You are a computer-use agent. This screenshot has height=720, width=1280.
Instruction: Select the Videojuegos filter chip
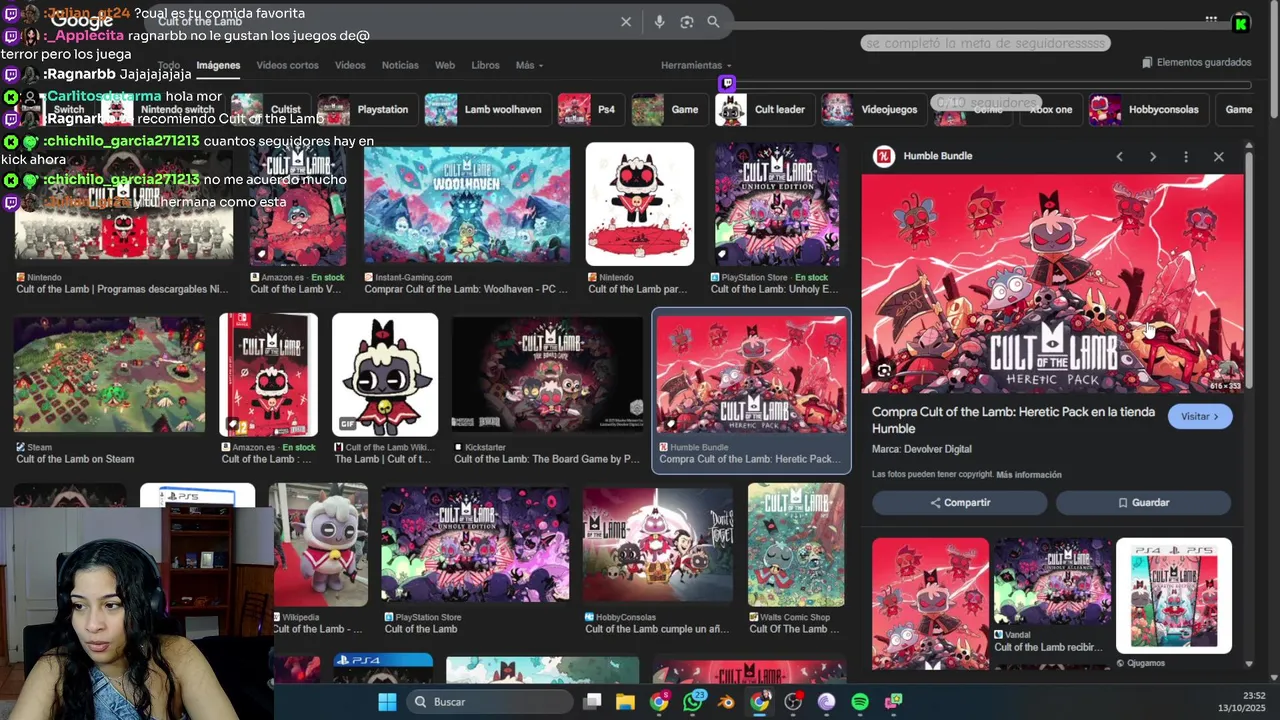tap(874, 110)
